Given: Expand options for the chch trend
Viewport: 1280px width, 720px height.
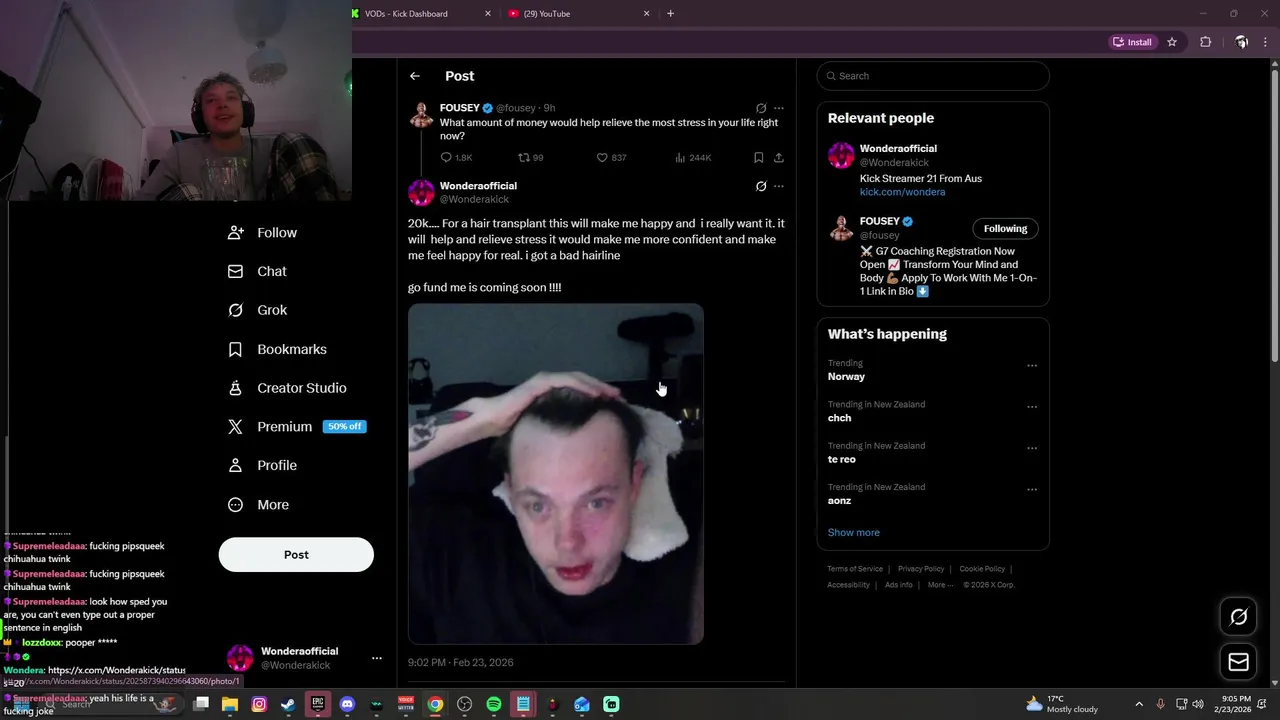Looking at the screenshot, I should pyautogui.click(x=1032, y=407).
